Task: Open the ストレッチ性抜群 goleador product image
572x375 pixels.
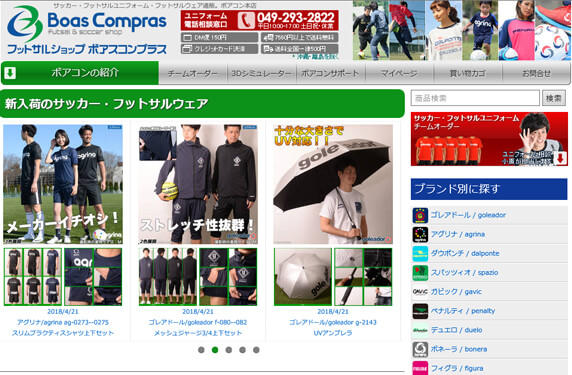Action: (198, 185)
